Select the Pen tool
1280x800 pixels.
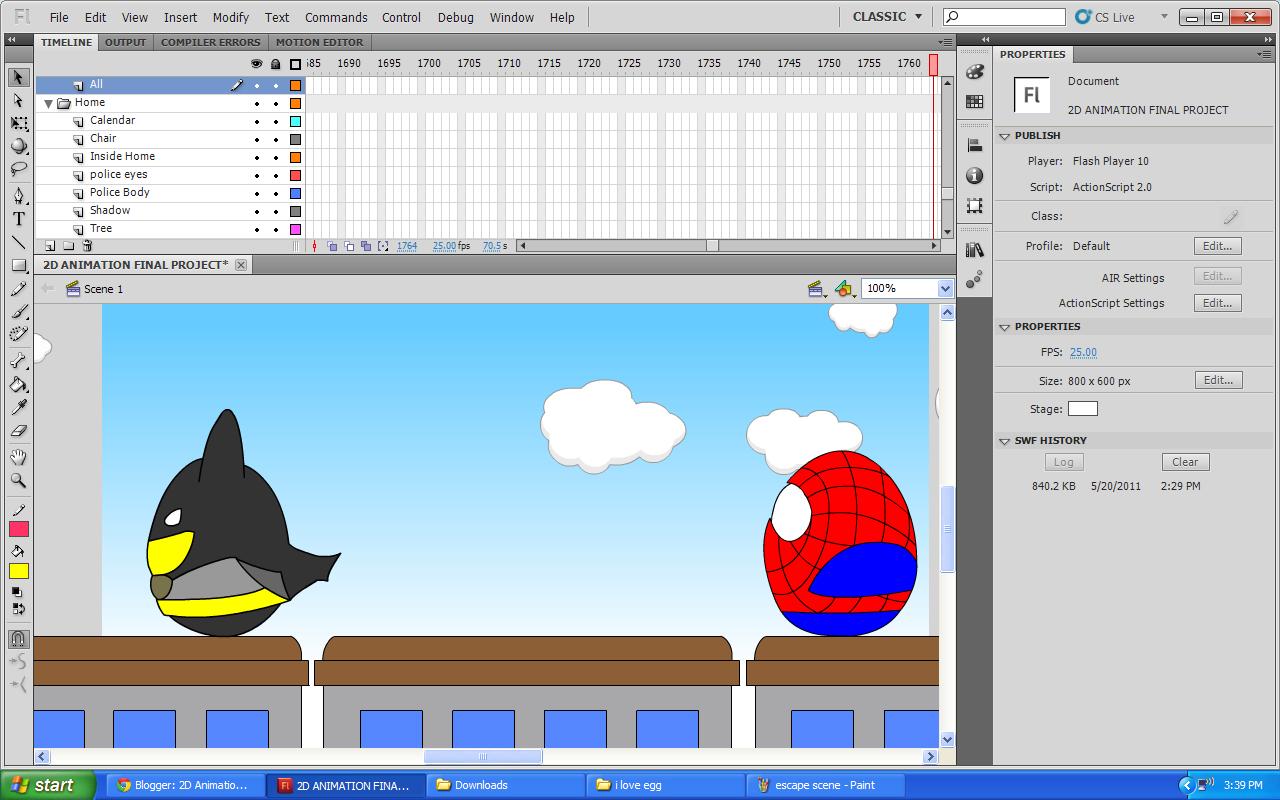[18, 195]
